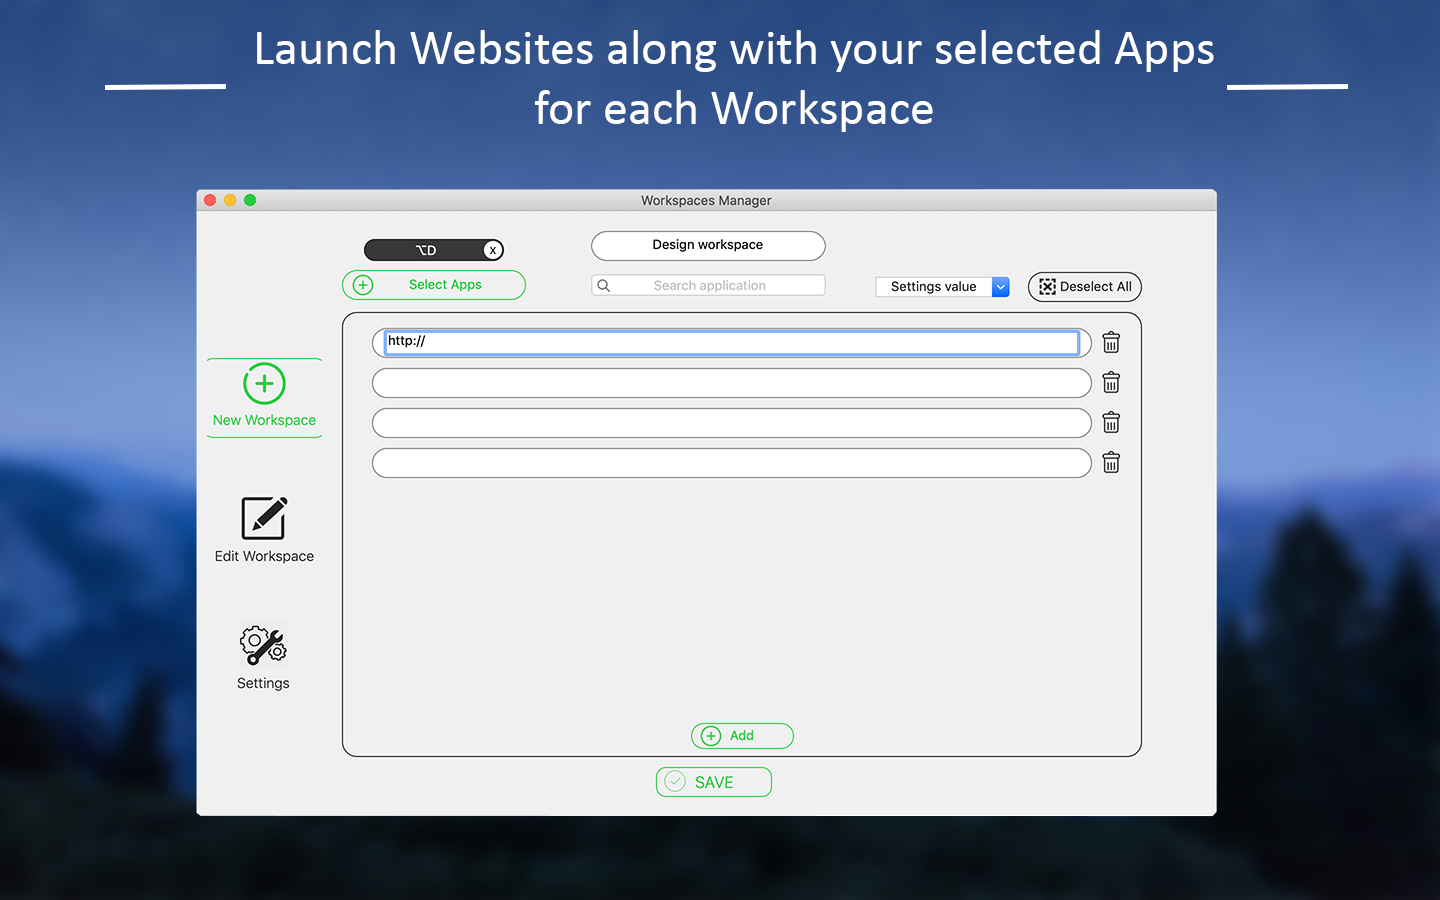Click the trash icon beside the second URL row

[x=1111, y=382]
